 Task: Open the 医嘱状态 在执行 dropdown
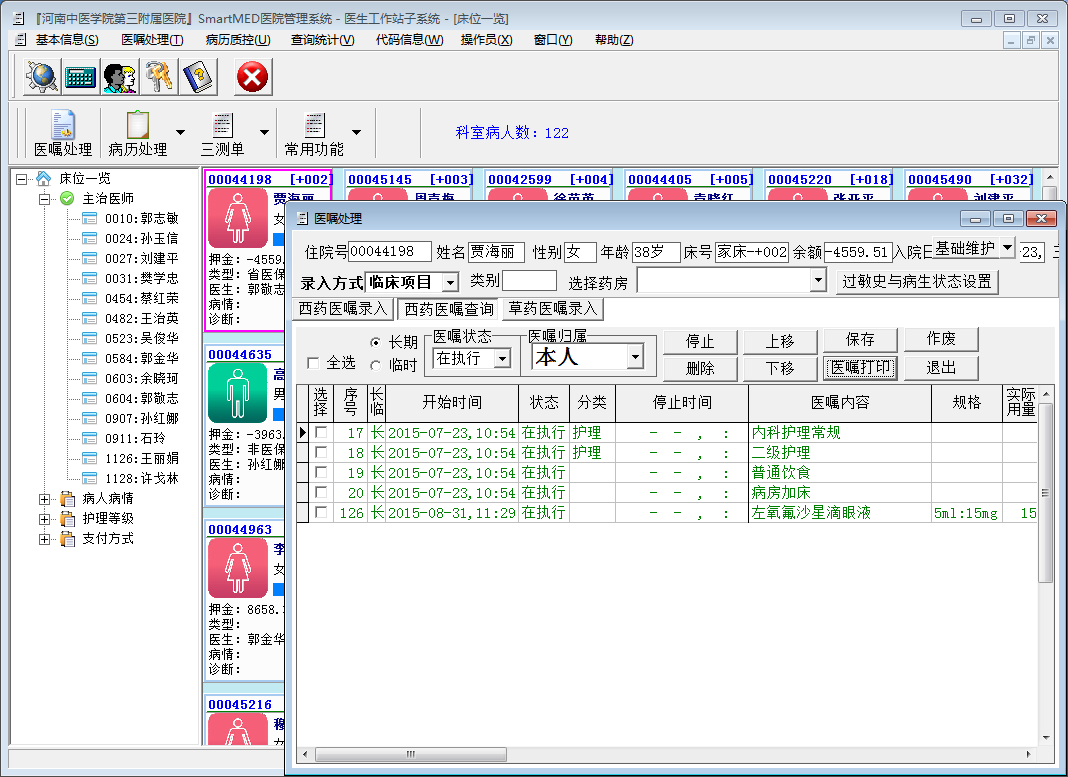pyautogui.click(x=503, y=358)
